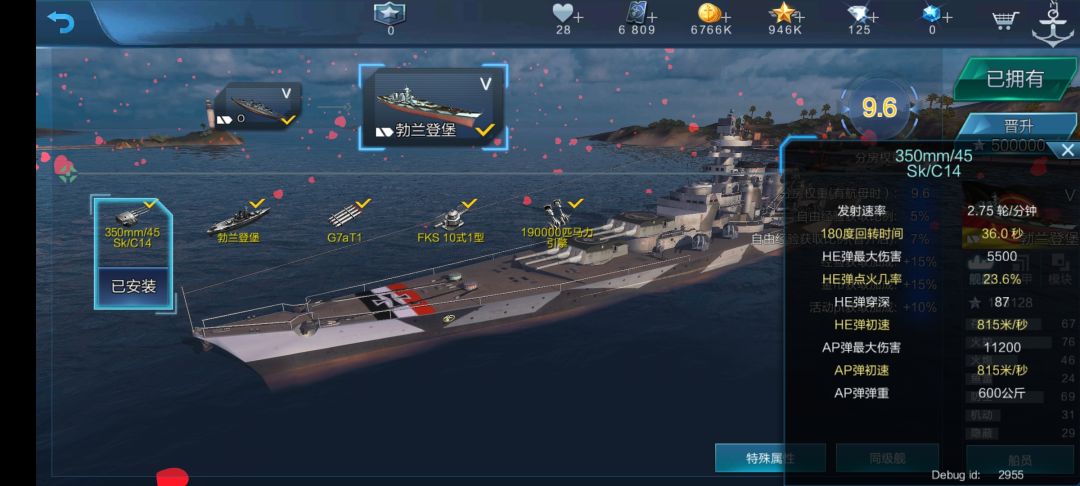Select the G7aT1 torpedo module

pyautogui.click(x=346, y=222)
